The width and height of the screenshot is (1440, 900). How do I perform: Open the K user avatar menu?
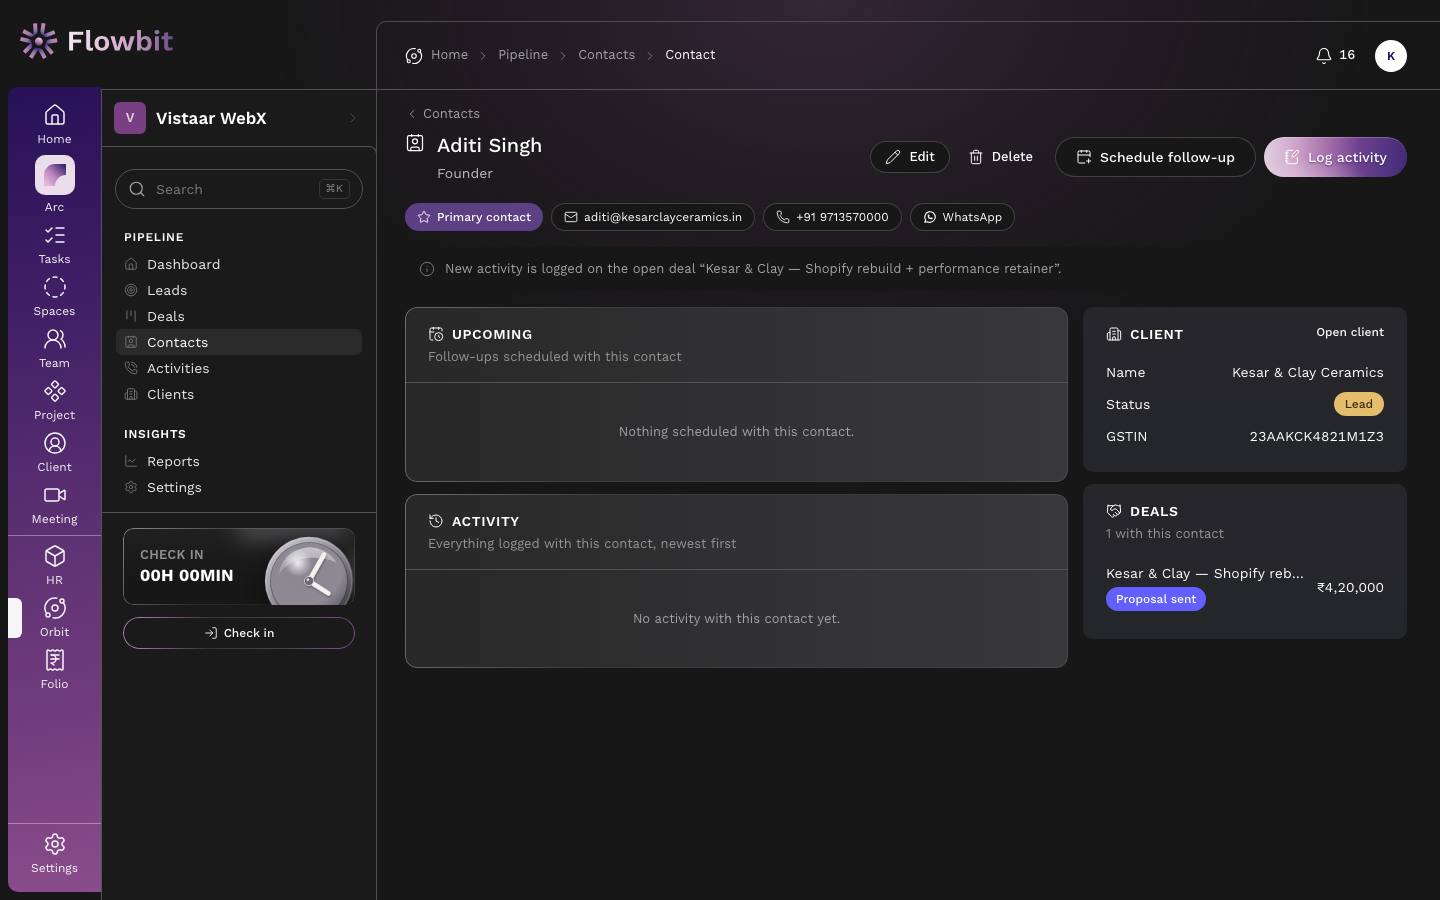click(x=1391, y=56)
